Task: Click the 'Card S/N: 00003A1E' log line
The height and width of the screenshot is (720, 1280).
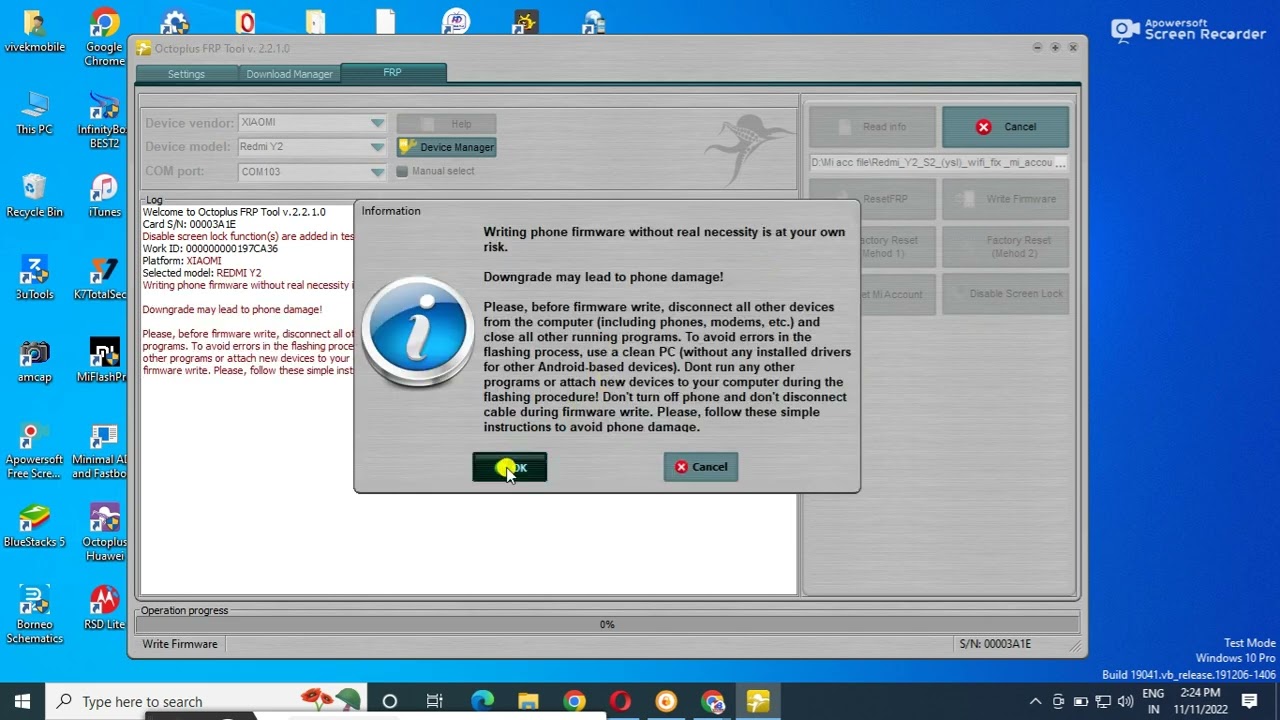Action: point(189,225)
